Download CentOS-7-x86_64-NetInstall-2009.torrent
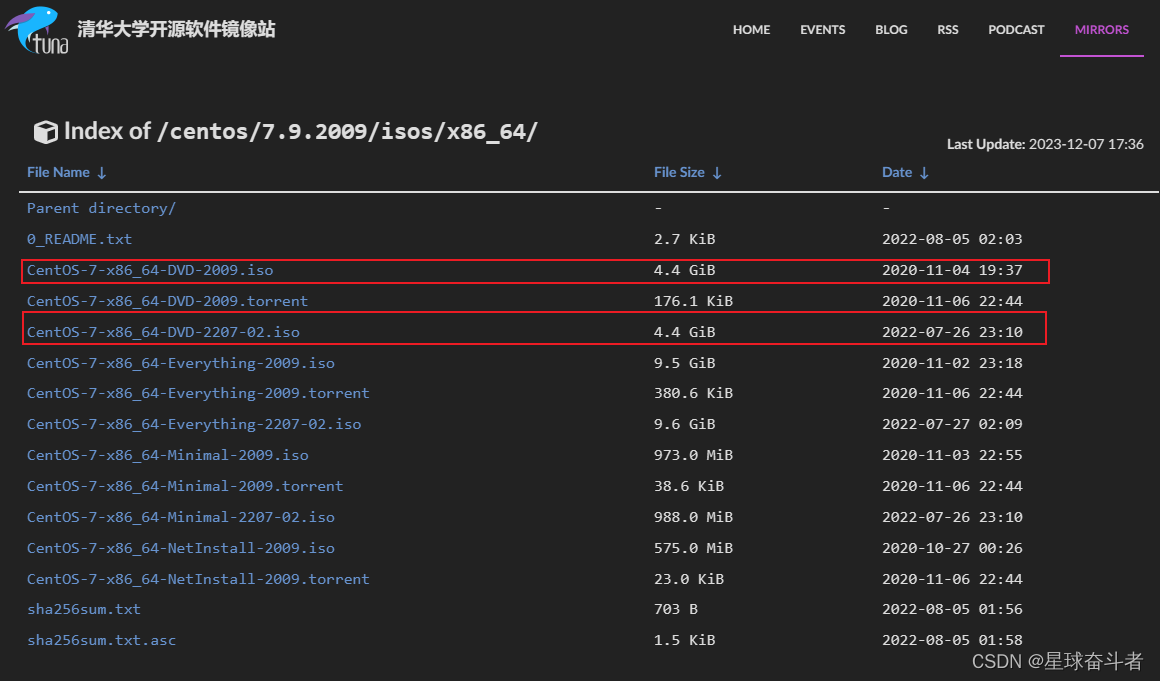This screenshot has width=1160, height=681. coord(198,579)
